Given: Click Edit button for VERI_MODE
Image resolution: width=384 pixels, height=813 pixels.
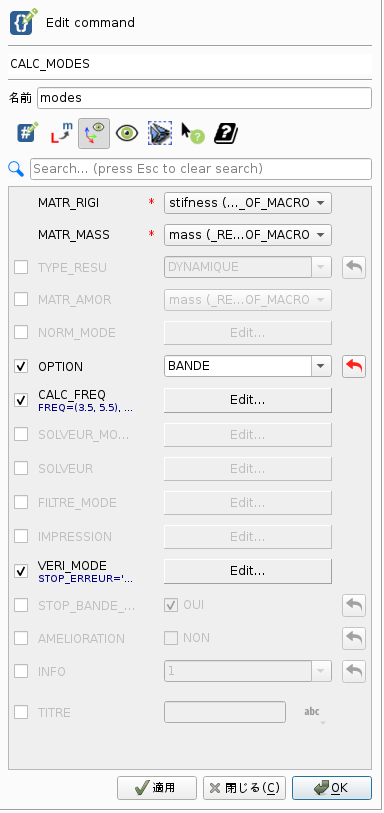Looking at the screenshot, I should pos(248,571).
